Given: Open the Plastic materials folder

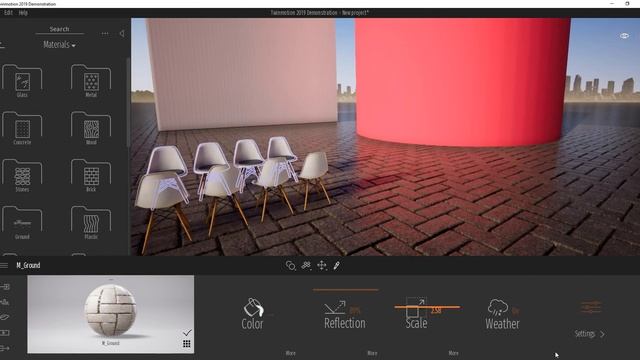Looking at the screenshot, I should coord(91,222).
